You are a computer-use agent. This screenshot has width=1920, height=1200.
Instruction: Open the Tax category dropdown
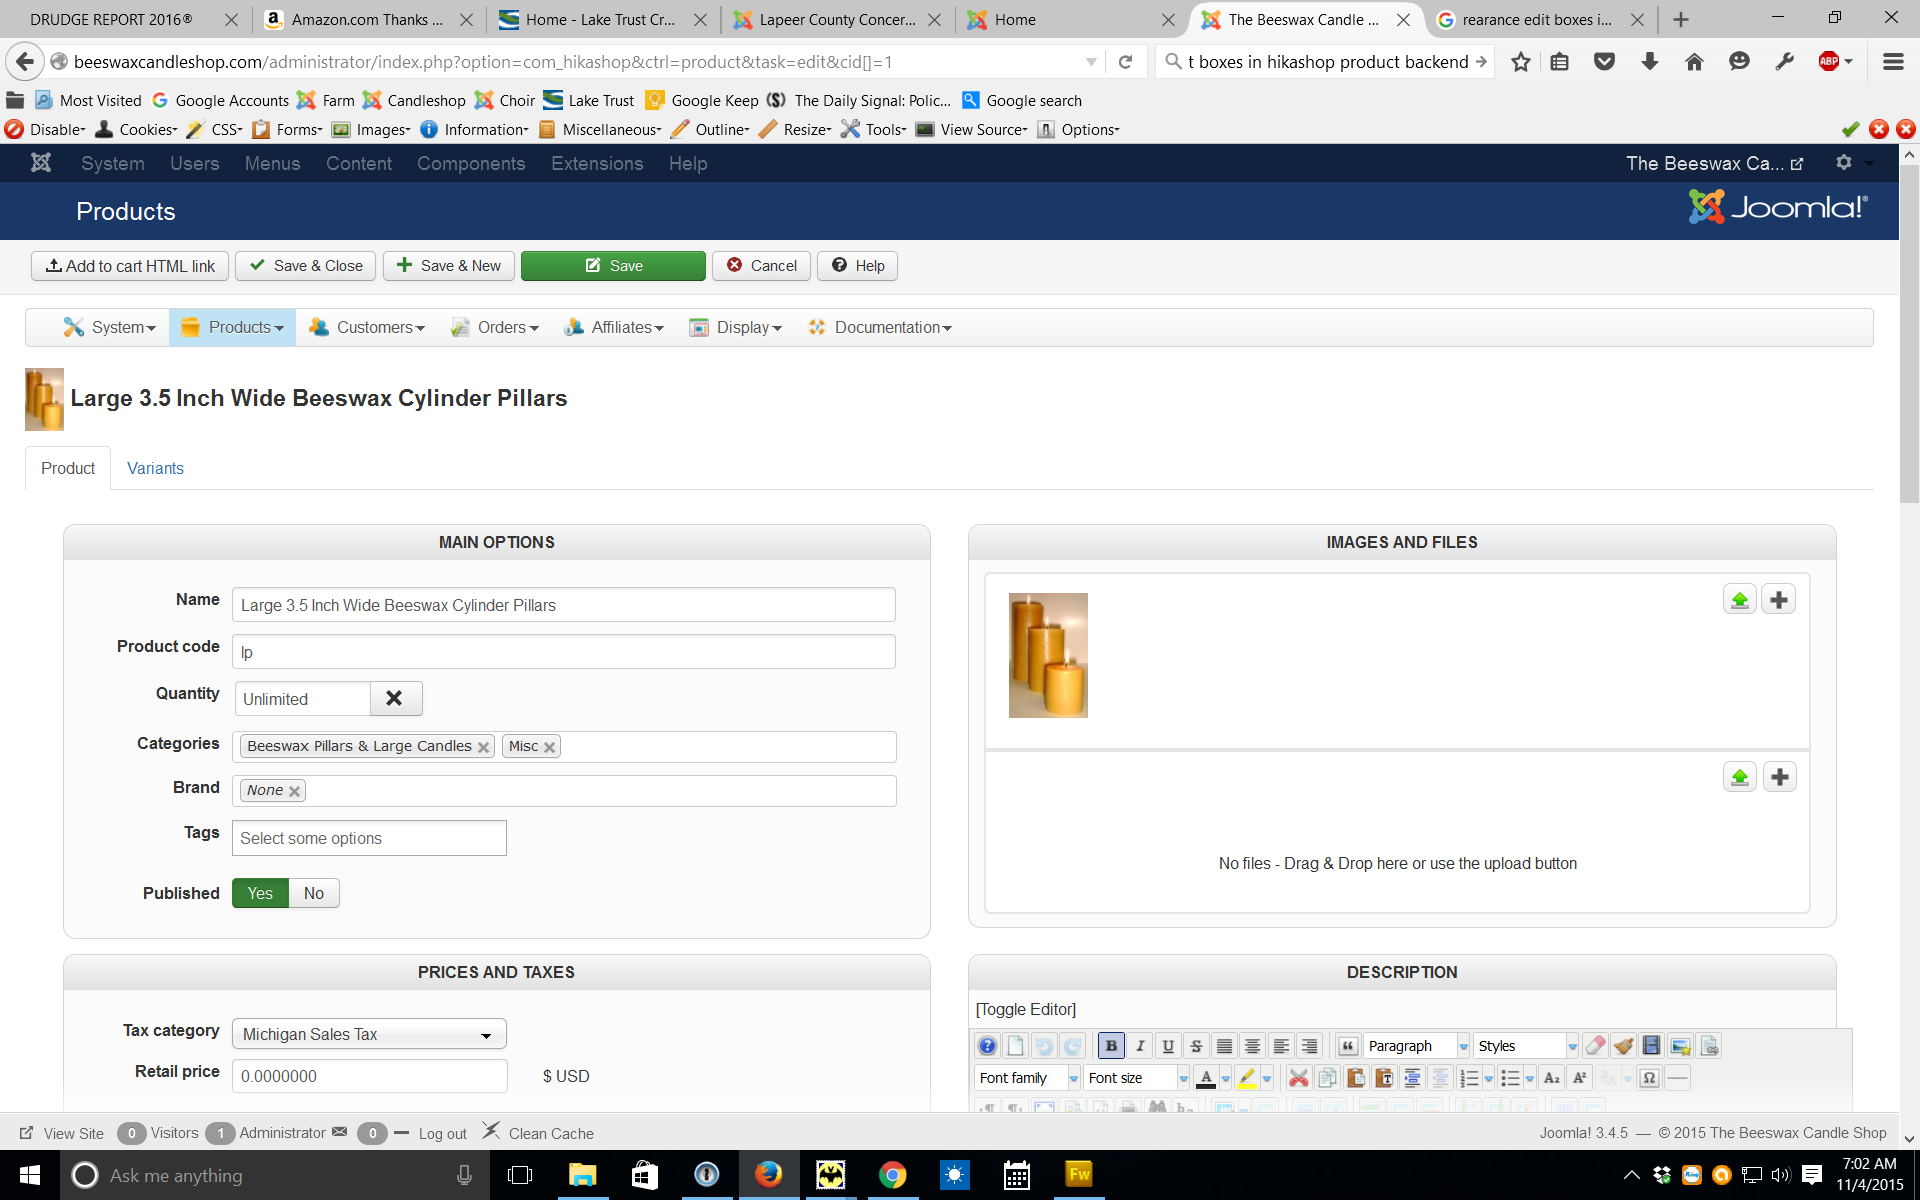point(369,1034)
